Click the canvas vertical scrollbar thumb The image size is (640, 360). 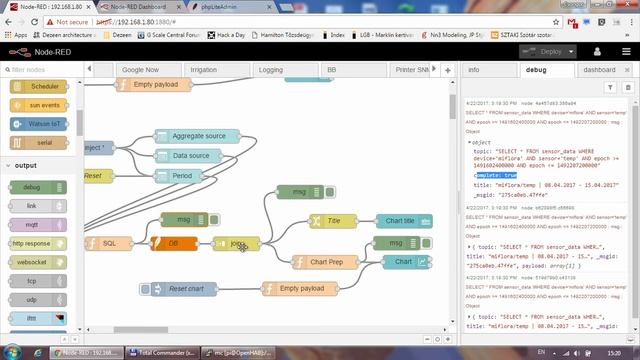coord(453,107)
